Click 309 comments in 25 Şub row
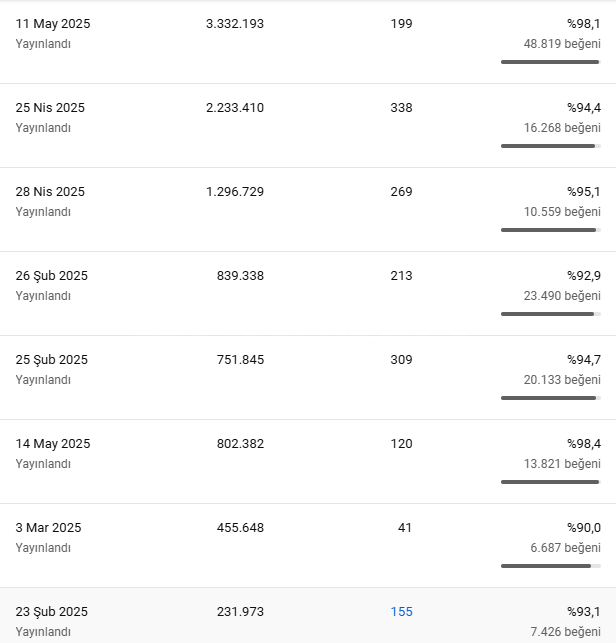 click(x=401, y=360)
